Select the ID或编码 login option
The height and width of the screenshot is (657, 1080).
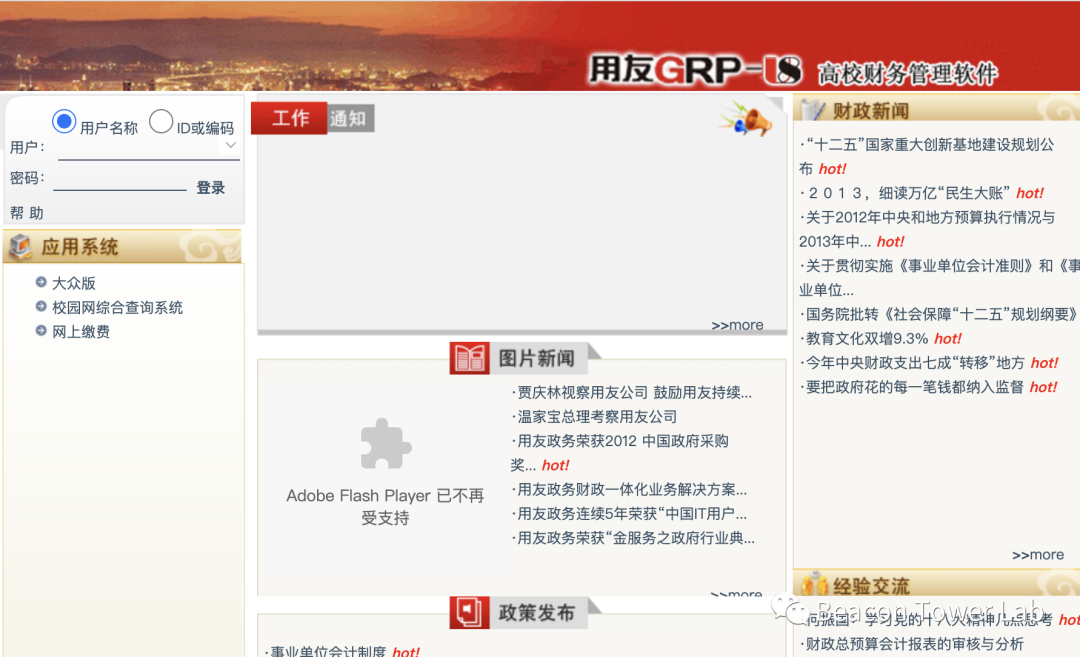[161, 120]
